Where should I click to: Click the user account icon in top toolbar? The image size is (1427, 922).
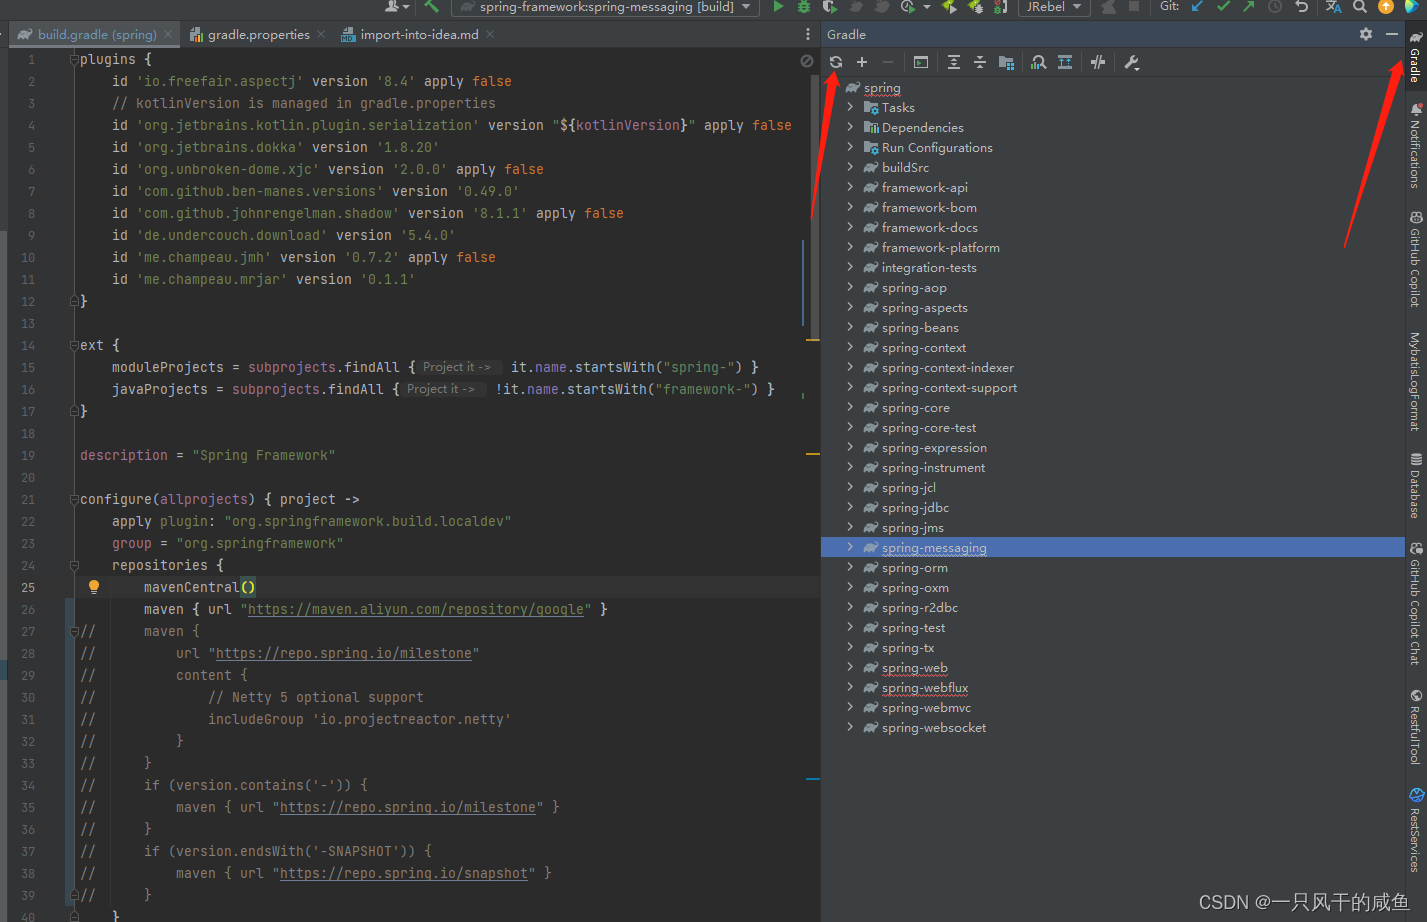[397, 7]
